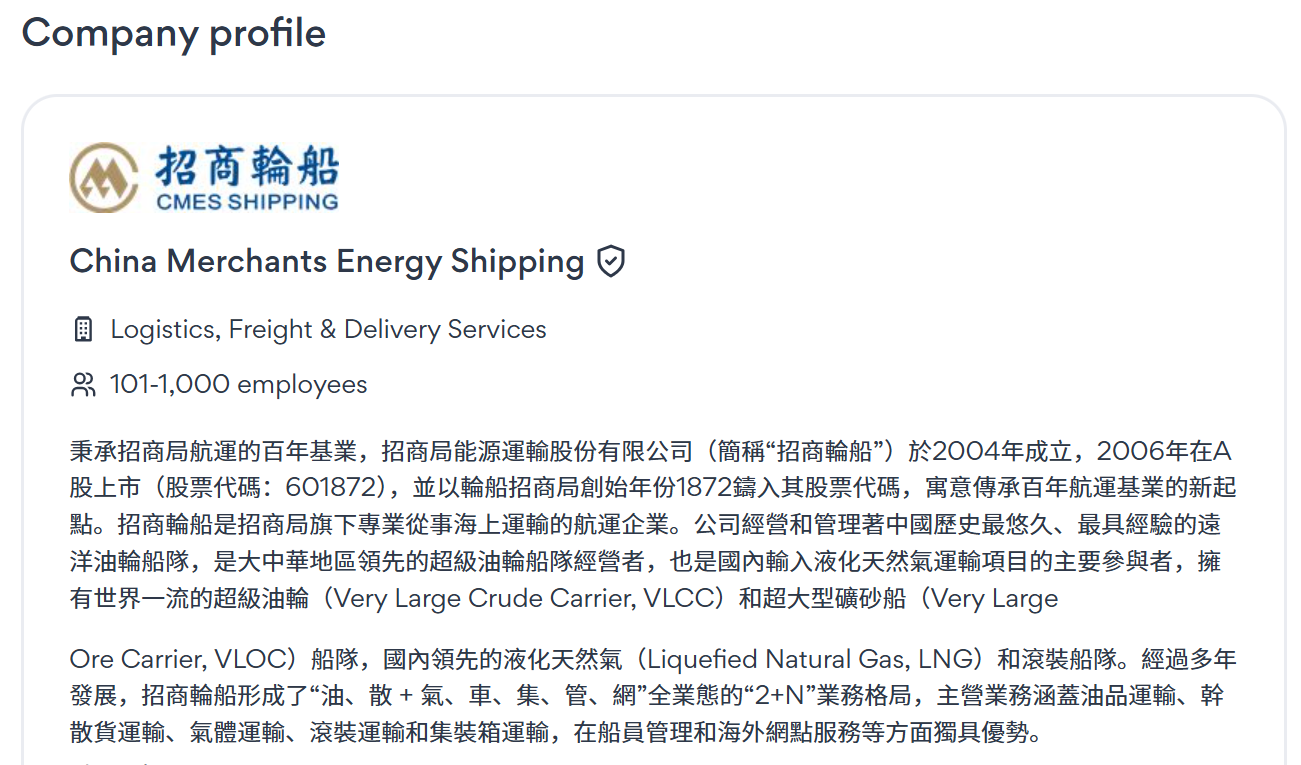Click the verified shield badge icon
This screenshot has height=765, width=1301.
[611, 262]
